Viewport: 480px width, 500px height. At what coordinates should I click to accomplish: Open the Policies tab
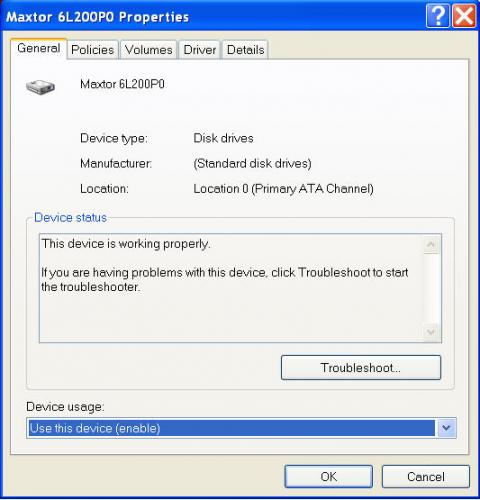click(x=93, y=50)
